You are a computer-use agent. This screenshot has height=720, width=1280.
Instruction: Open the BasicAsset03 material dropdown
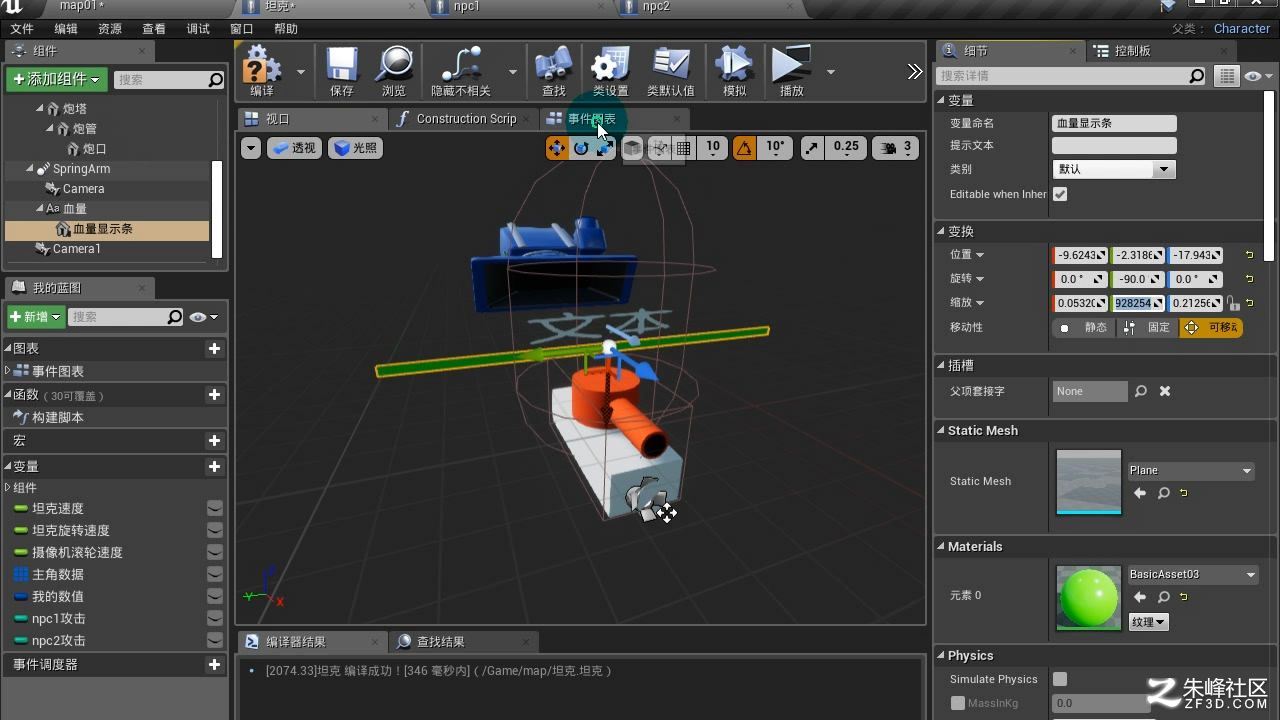[1192, 574]
